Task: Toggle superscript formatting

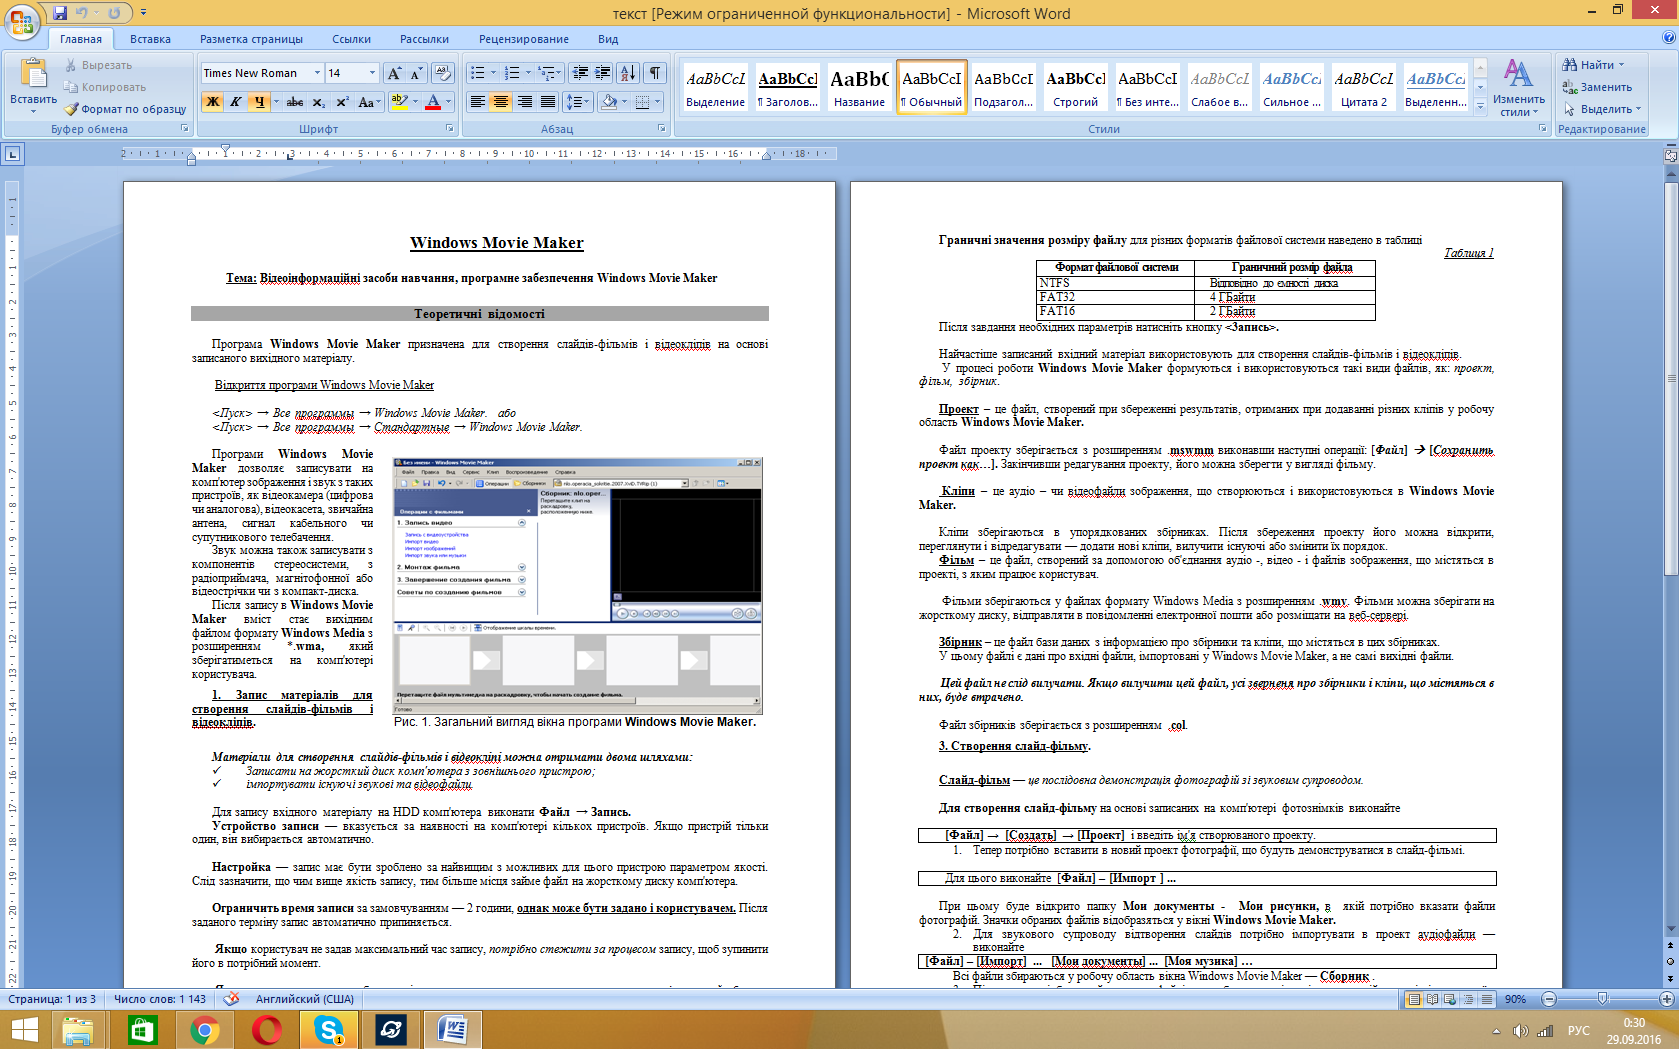Action: pos(342,102)
